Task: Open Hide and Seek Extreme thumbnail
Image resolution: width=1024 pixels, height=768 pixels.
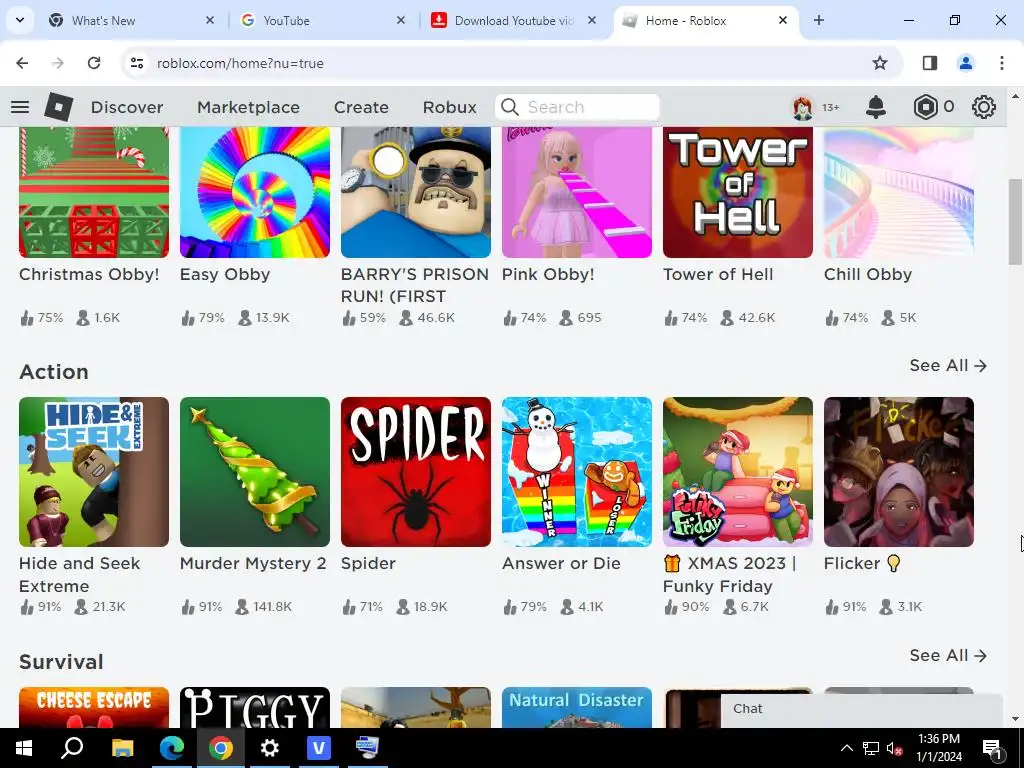Action: [94, 472]
